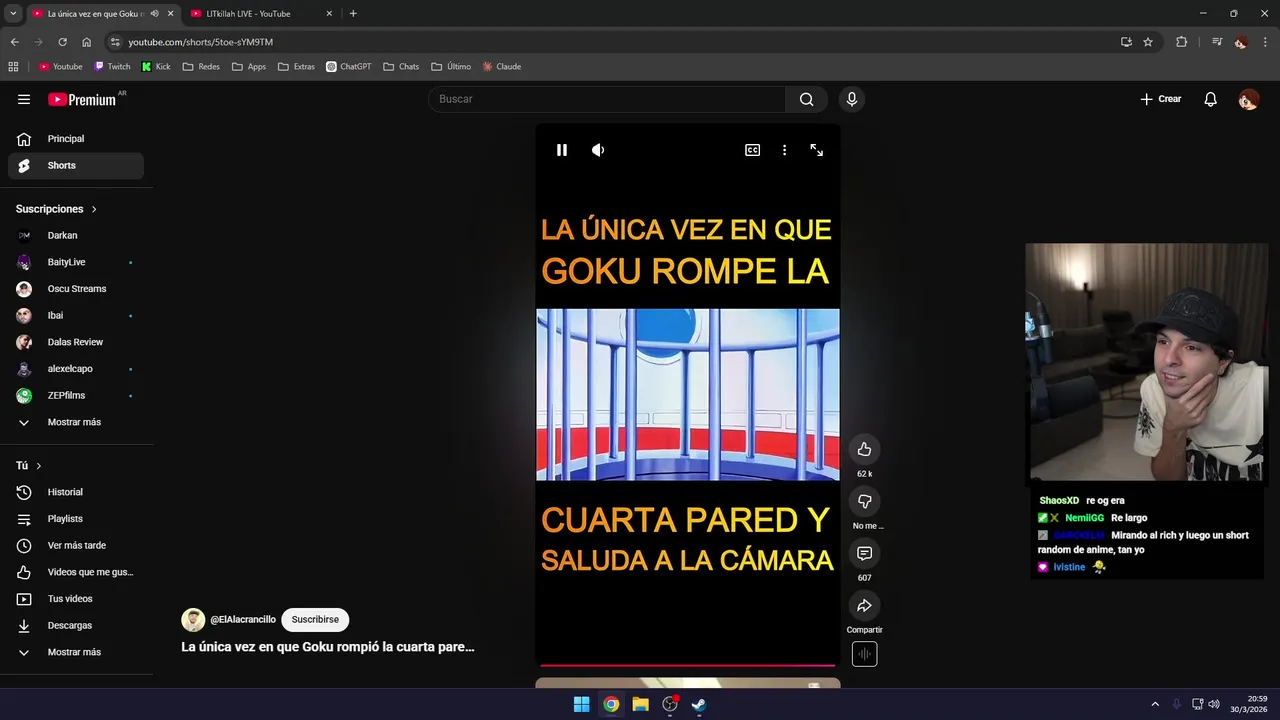Screen dimensions: 1280x720
Task: Open the ZEPfilms subscription channel
Action: click(x=76, y=395)
